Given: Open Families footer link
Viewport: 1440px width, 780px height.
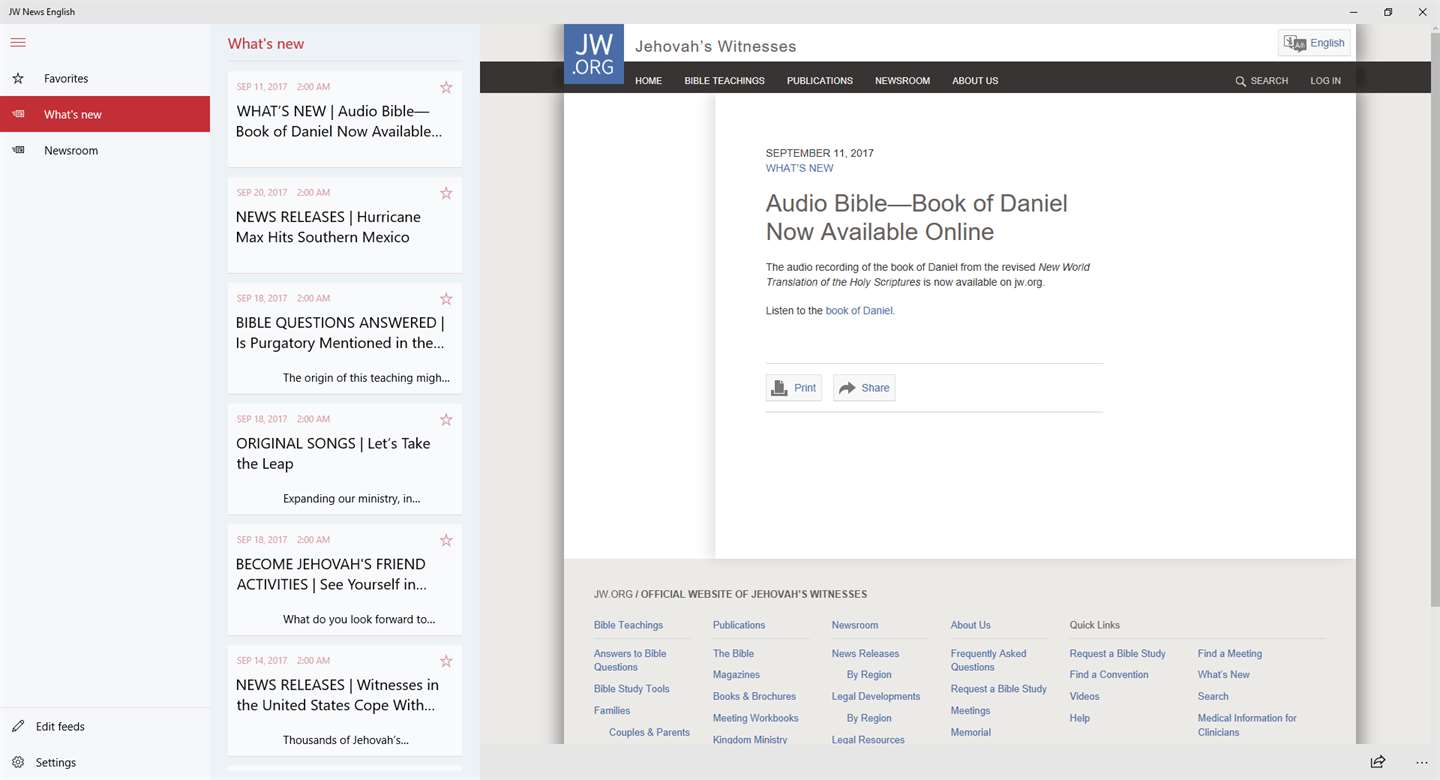Looking at the screenshot, I should click(612, 711).
